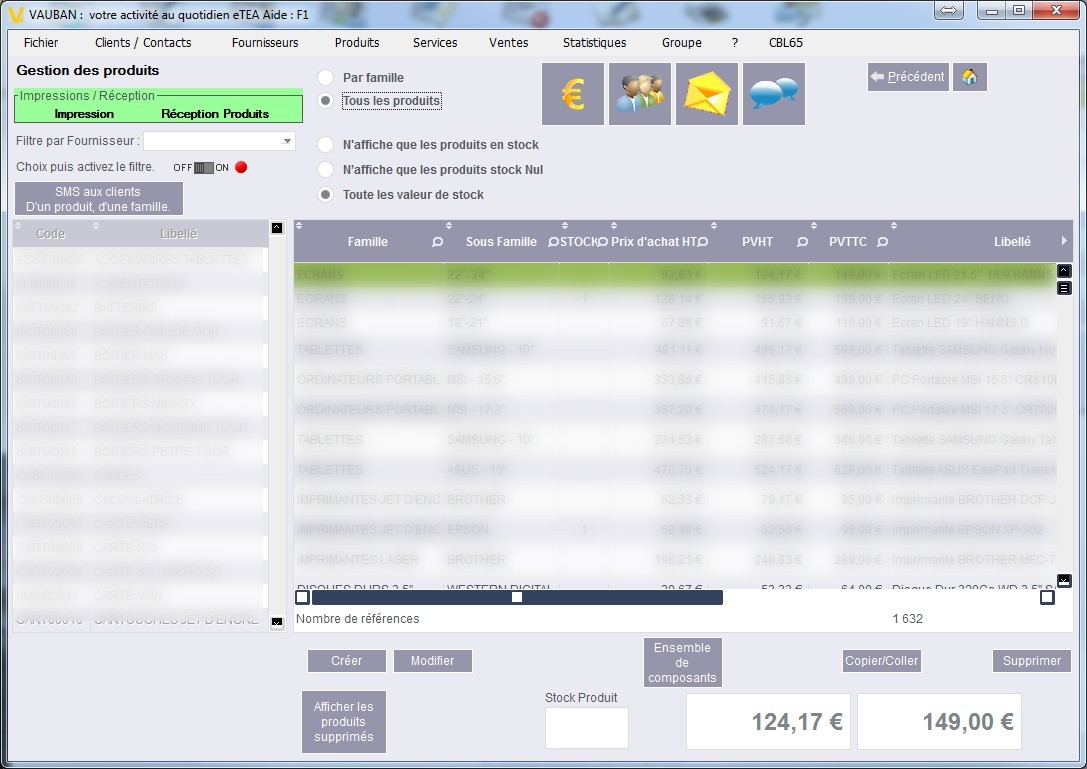This screenshot has width=1087, height=769.
Task: Open the clients group icon
Action: 640,94
